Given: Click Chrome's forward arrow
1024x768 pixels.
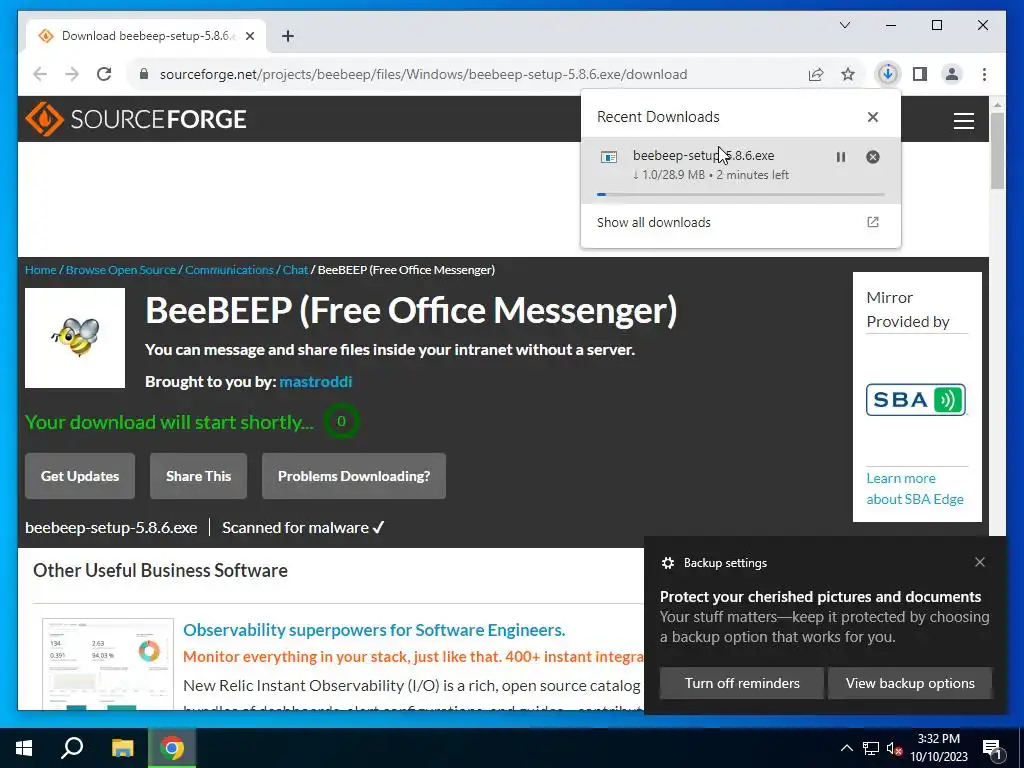Looking at the screenshot, I should [x=72, y=74].
